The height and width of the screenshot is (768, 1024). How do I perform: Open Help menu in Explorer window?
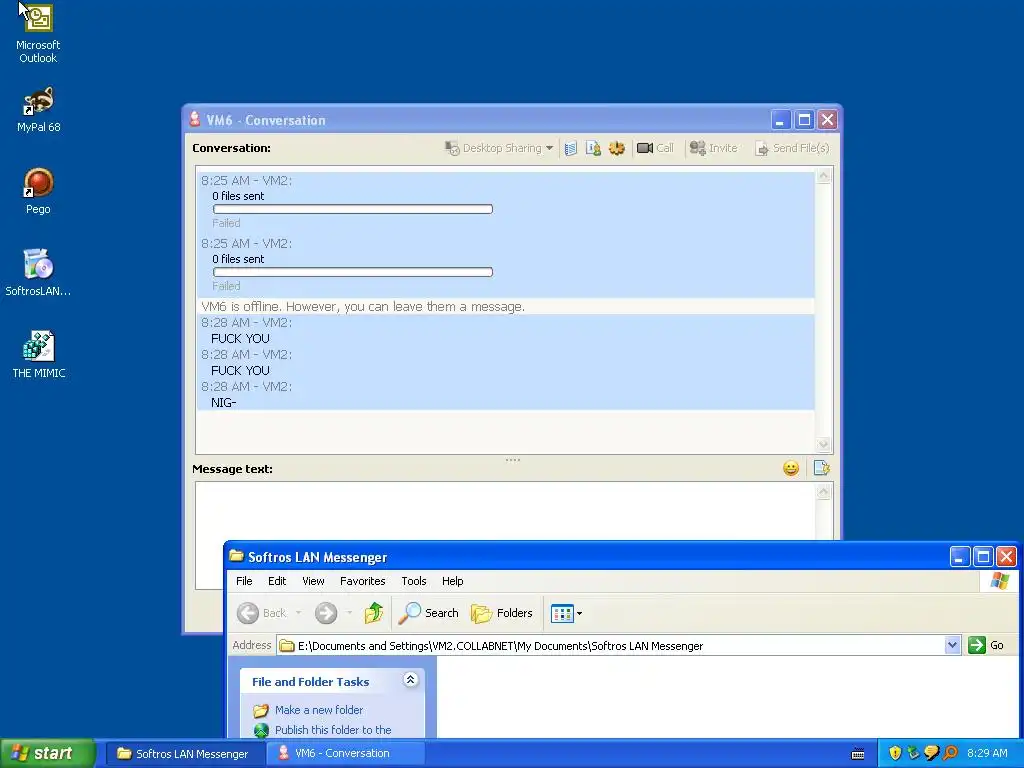(x=453, y=581)
